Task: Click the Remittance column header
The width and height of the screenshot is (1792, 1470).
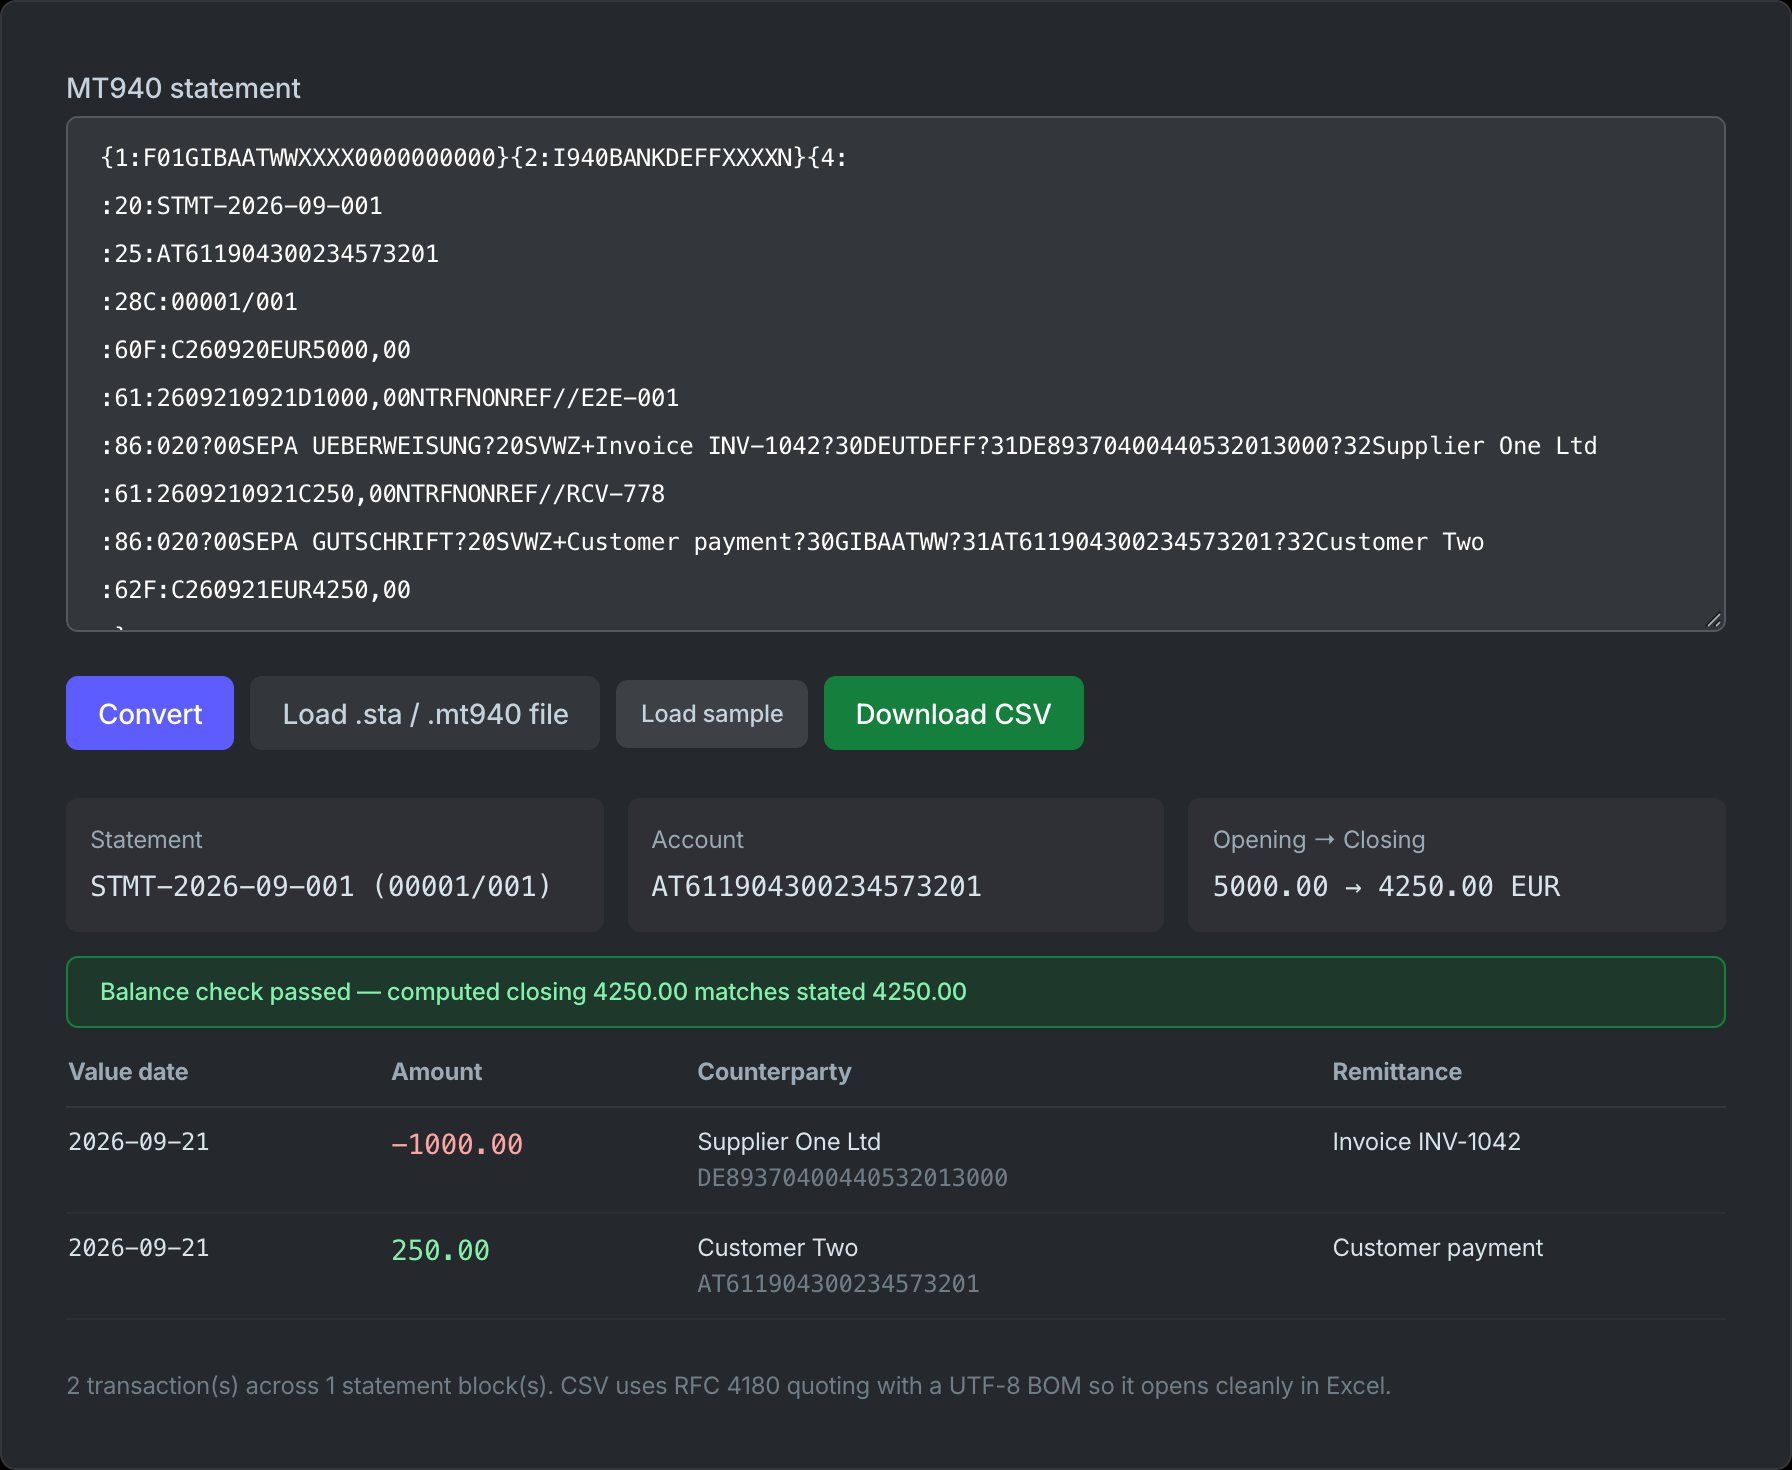Action: pos(1397,1072)
